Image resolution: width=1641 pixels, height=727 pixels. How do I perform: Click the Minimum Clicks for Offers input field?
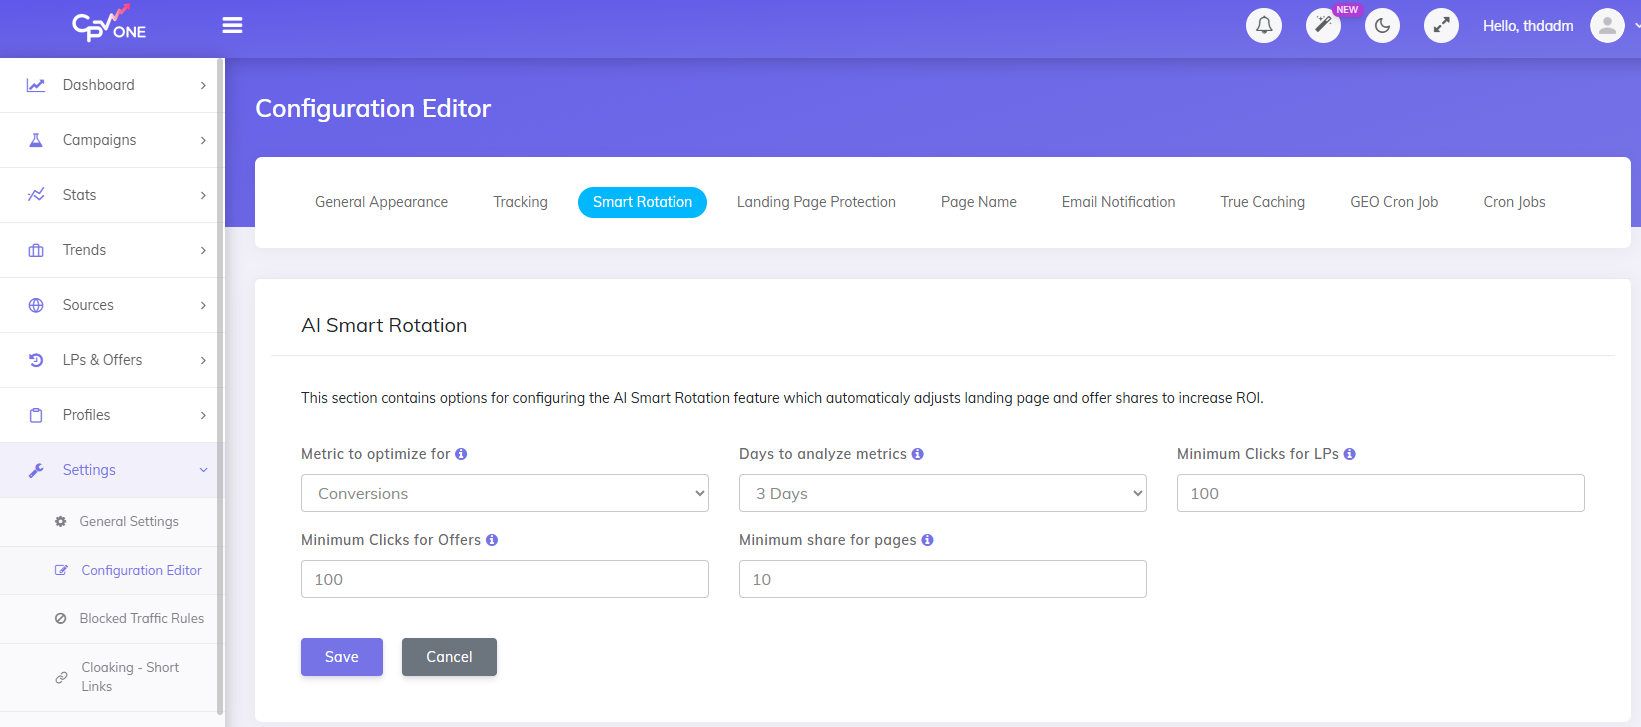point(505,579)
